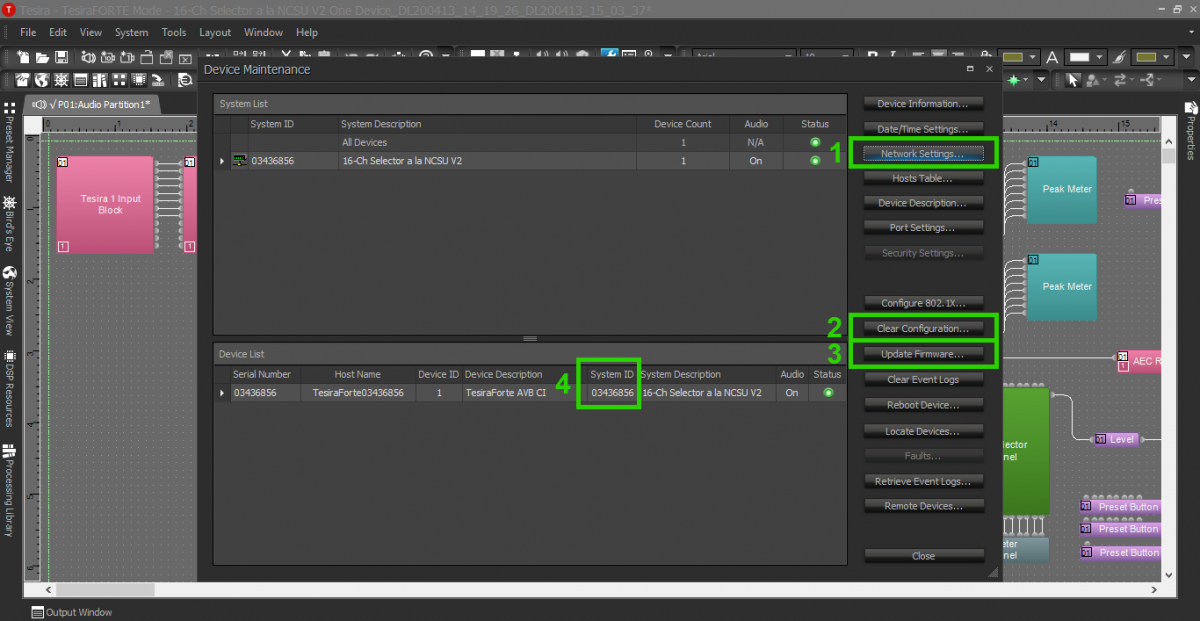Viewport: 1200px width, 621px height.
Task: Open the Edit menu
Action: (x=58, y=32)
